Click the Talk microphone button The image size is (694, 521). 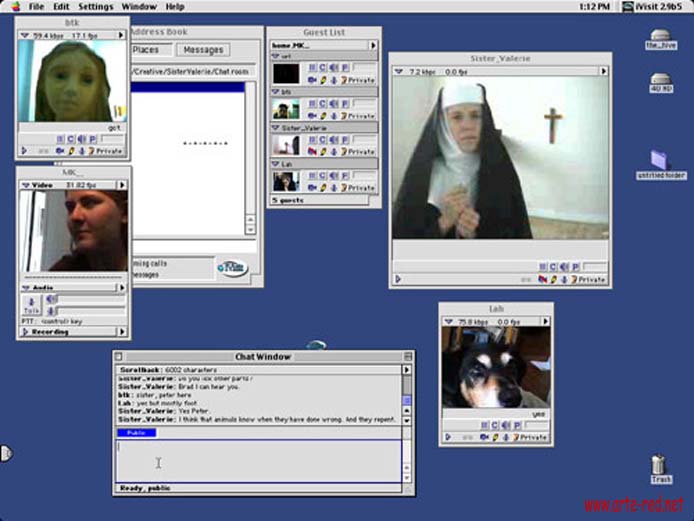30,306
